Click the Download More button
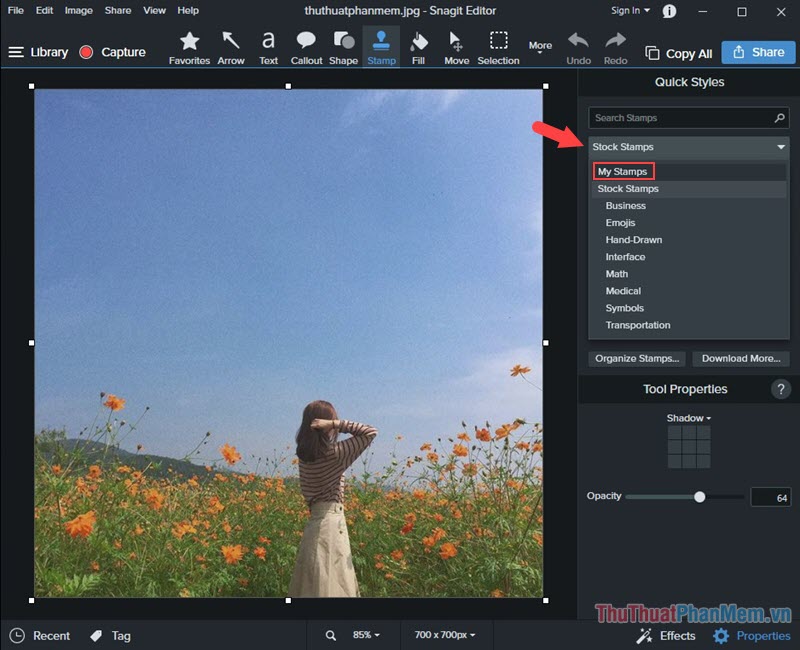 click(740, 358)
